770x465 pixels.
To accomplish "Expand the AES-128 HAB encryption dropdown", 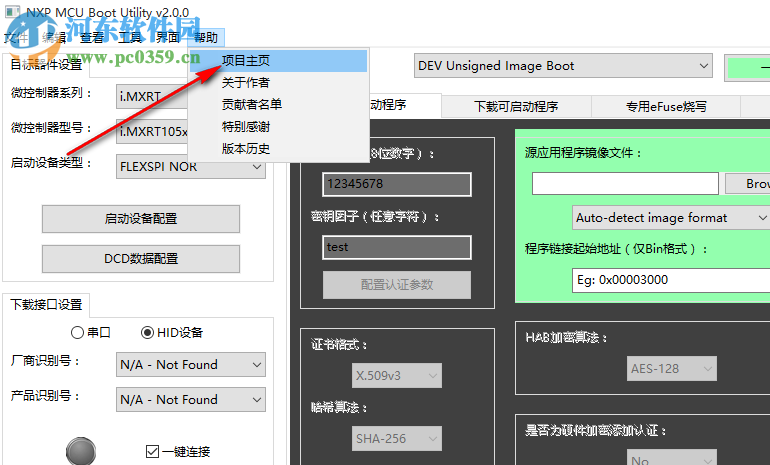I will coord(671,369).
